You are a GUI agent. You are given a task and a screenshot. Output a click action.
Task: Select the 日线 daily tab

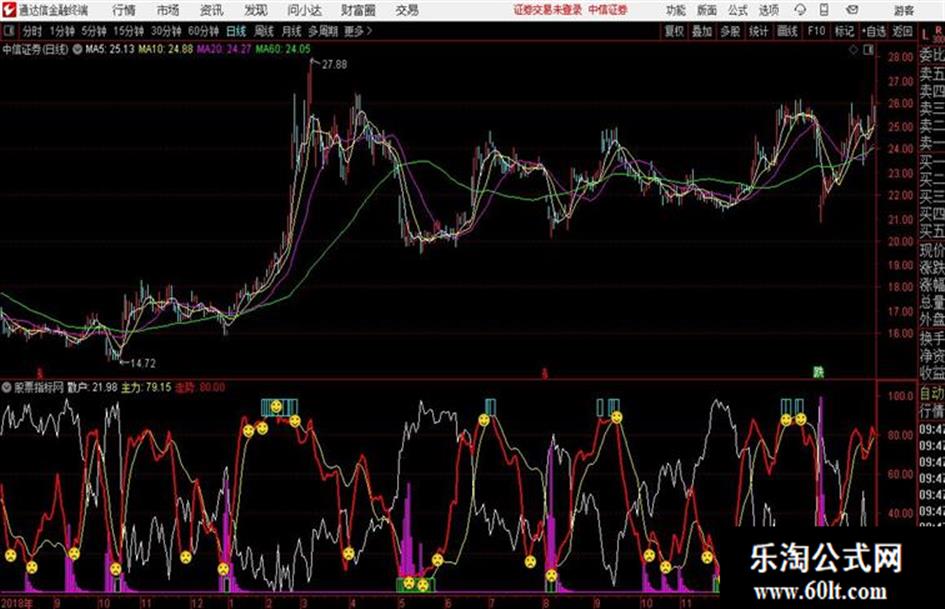[236, 31]
